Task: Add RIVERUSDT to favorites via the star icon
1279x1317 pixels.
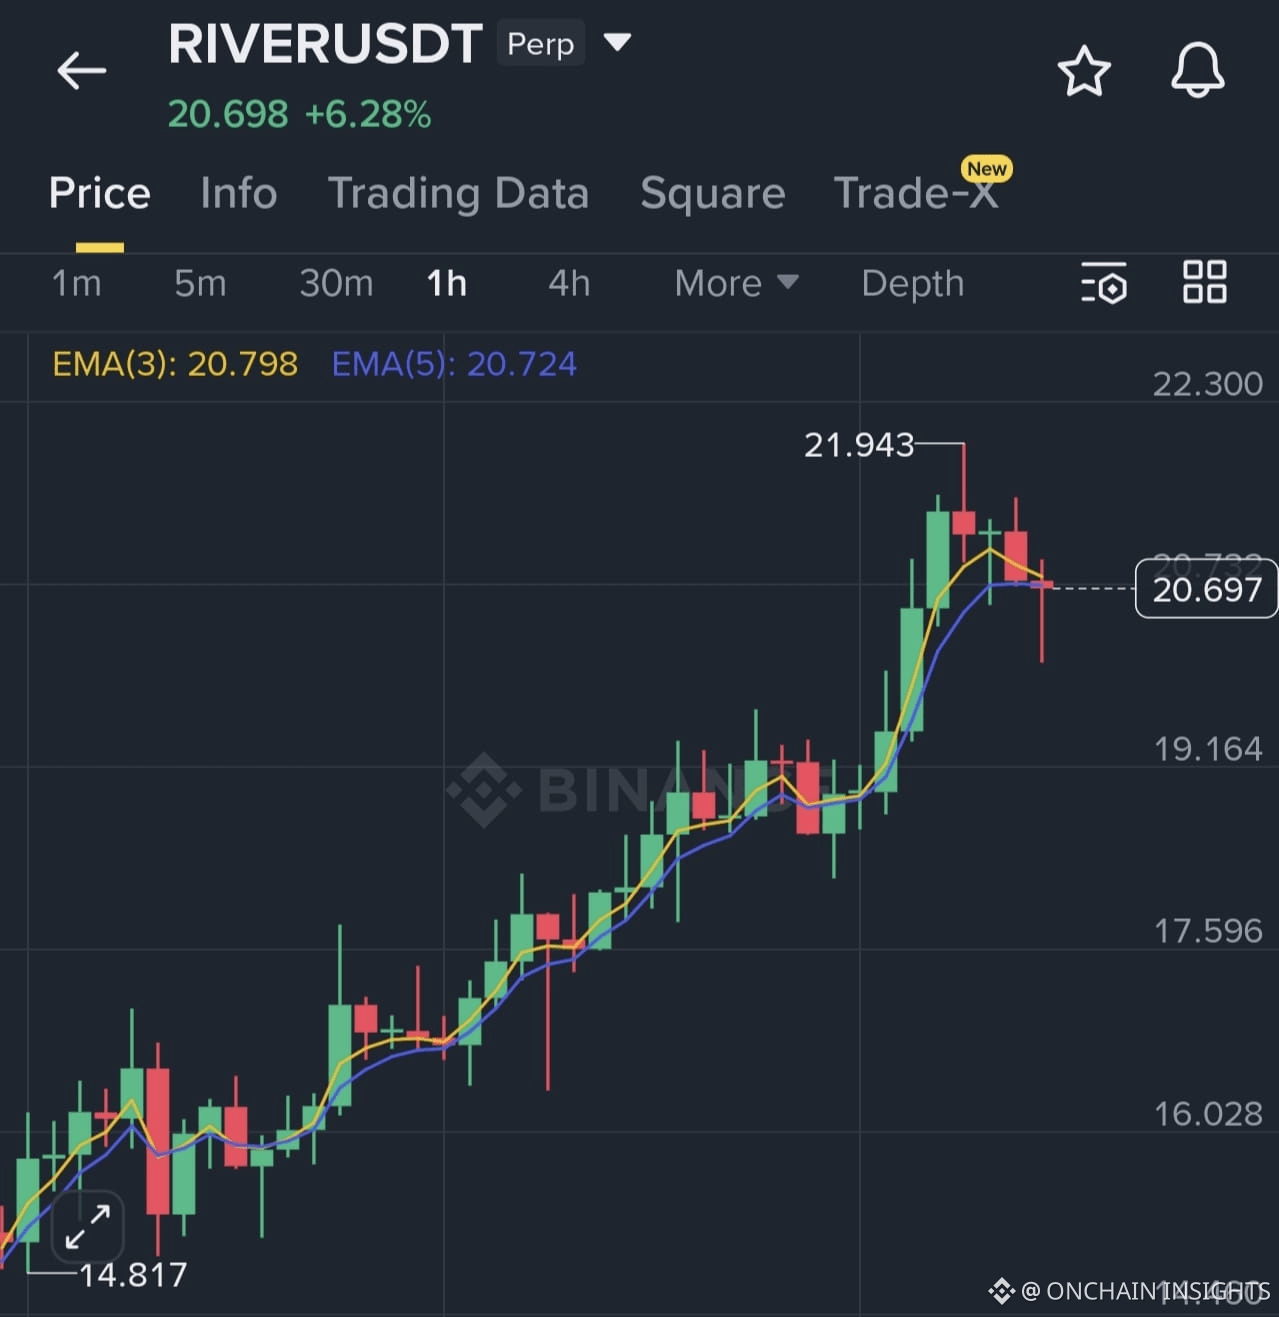Action: point(1084,70)
